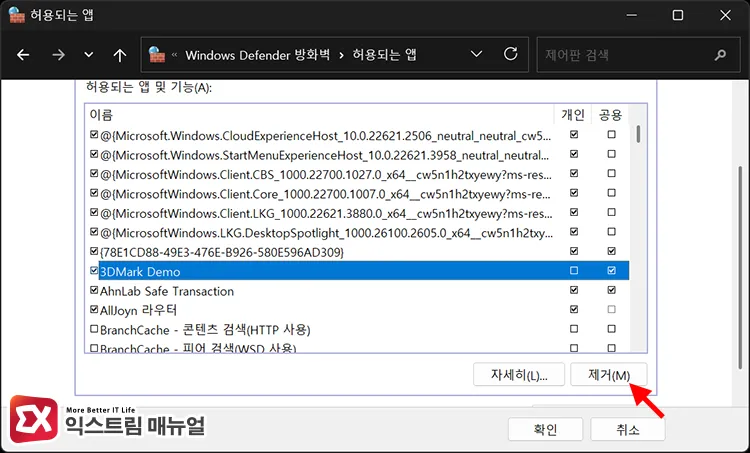This screenshot has width=750, height=453.
Task: Uncheck StartMenuExperienceHost app checkbox
Action: (x=94, y=154)
